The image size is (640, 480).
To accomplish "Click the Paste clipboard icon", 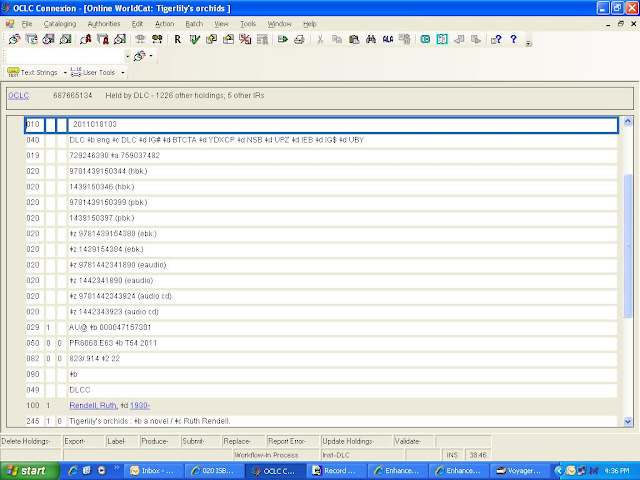I will click(354, 39).
